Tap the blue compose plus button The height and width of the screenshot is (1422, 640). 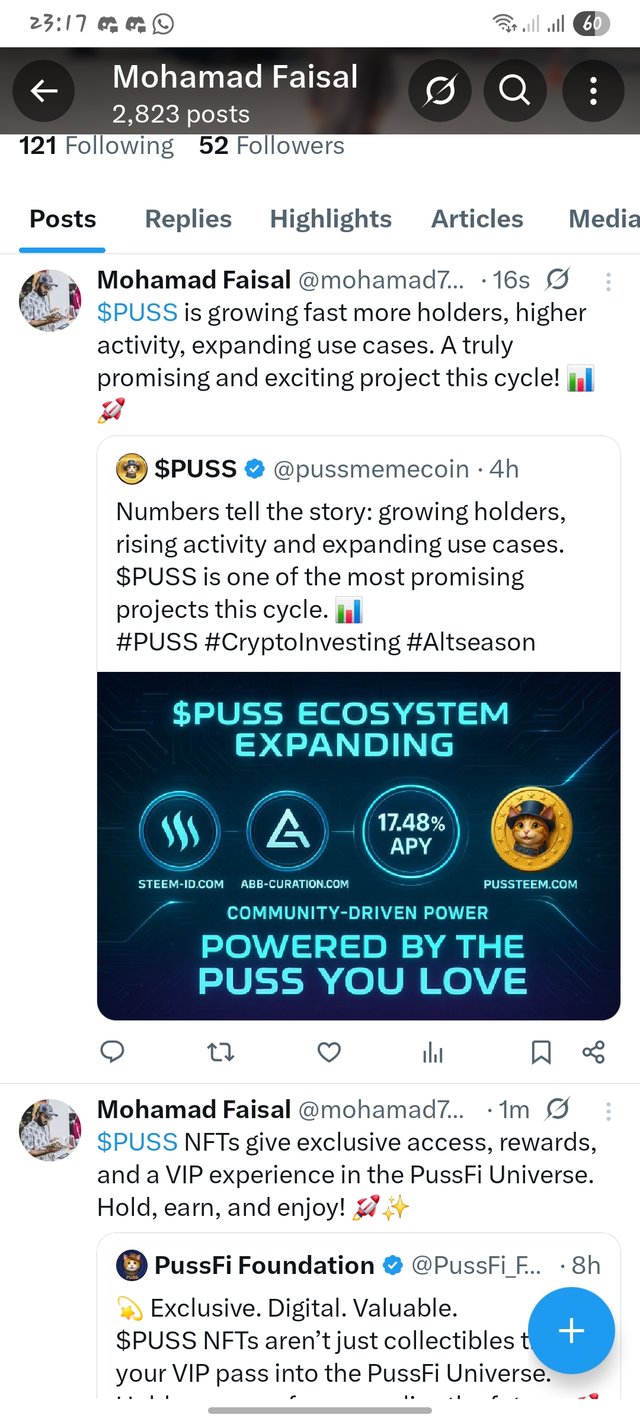click(x=570, y=1330)
